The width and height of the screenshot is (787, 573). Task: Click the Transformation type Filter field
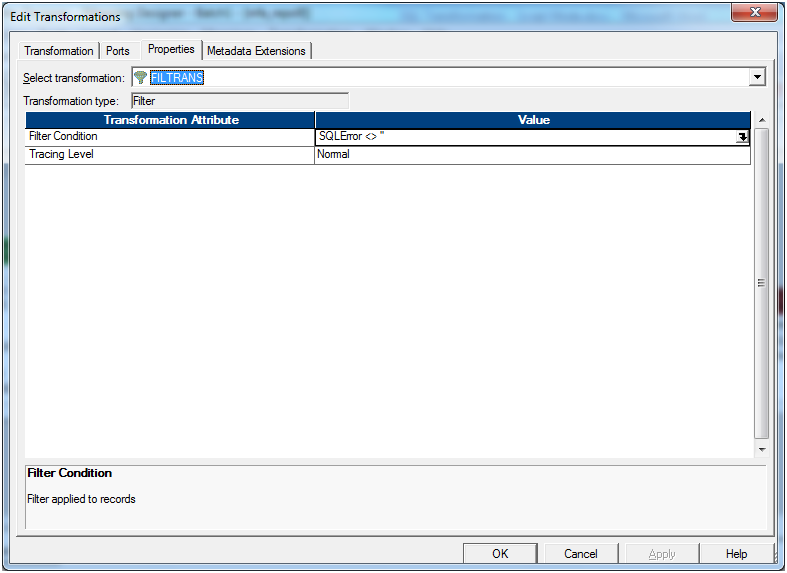pos(240,101)
